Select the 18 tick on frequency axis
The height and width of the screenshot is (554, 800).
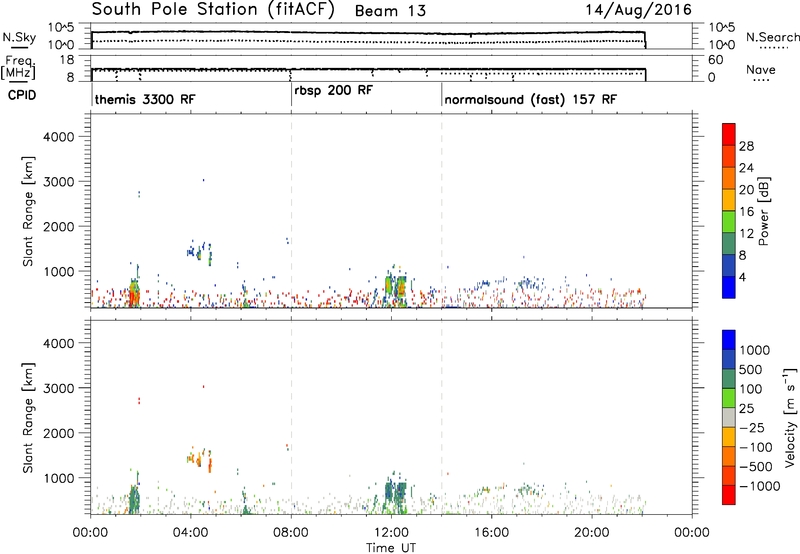tap(68, 60)
